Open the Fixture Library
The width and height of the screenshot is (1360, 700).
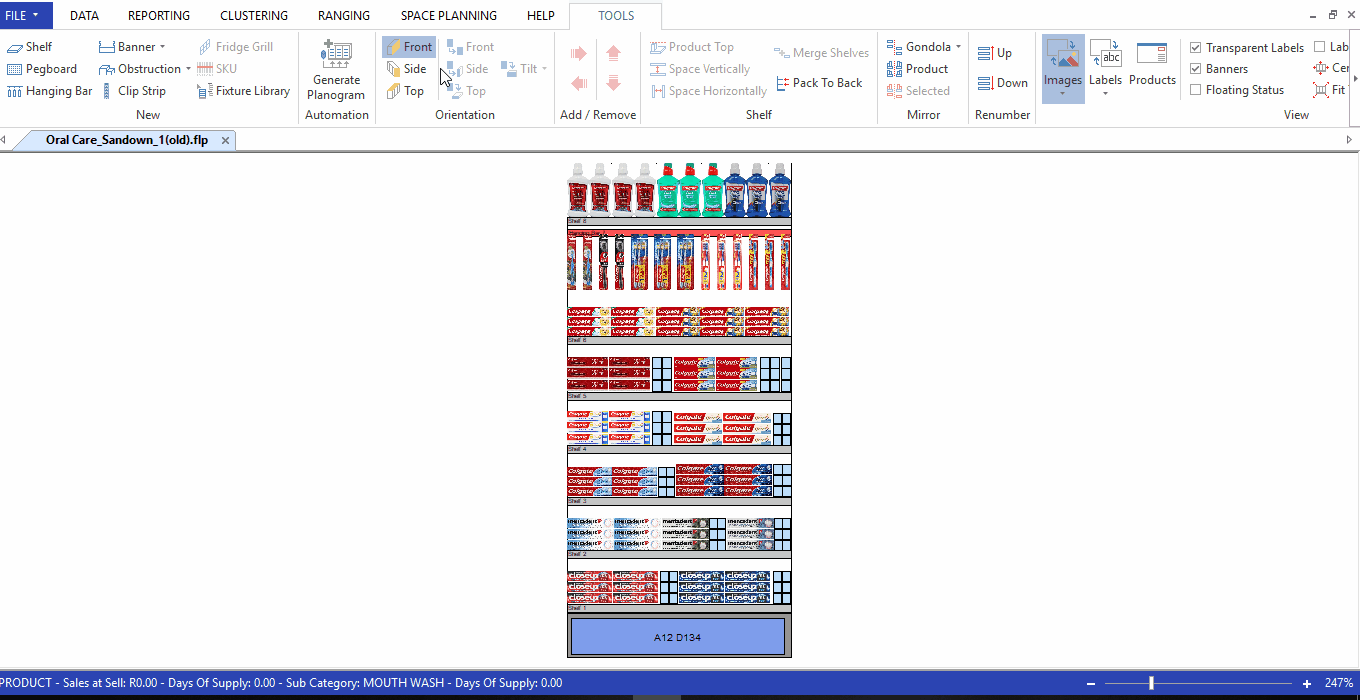coord(243,91)
